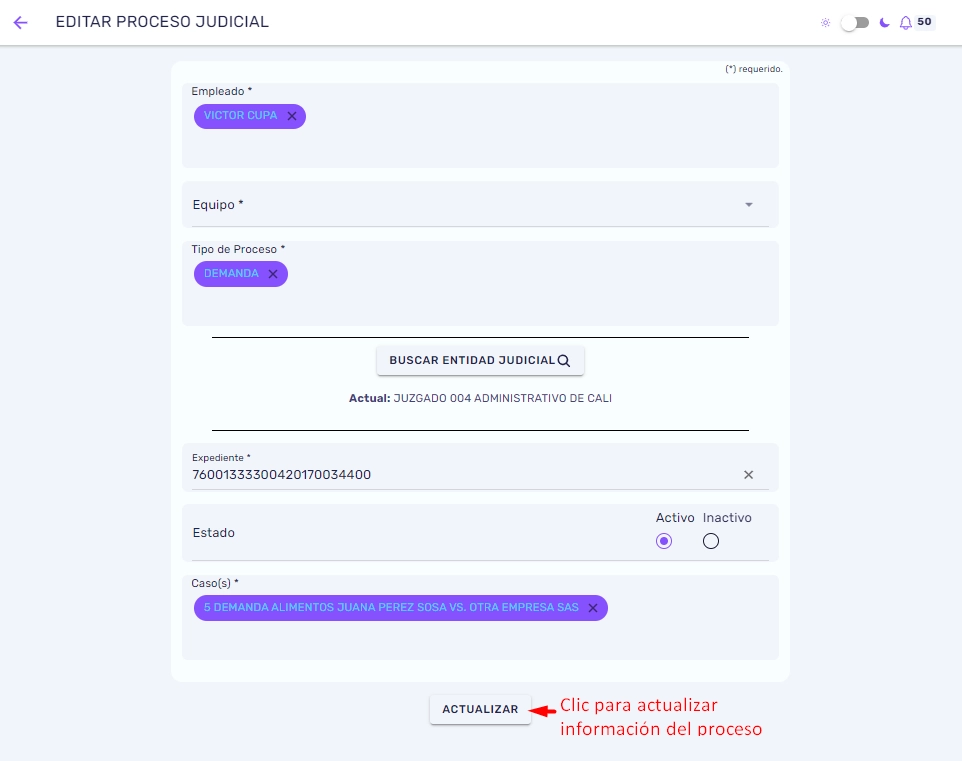Remove the VICTOR CUPA employee chip
The width and height of the screenshot is (962, 761).
292,116
